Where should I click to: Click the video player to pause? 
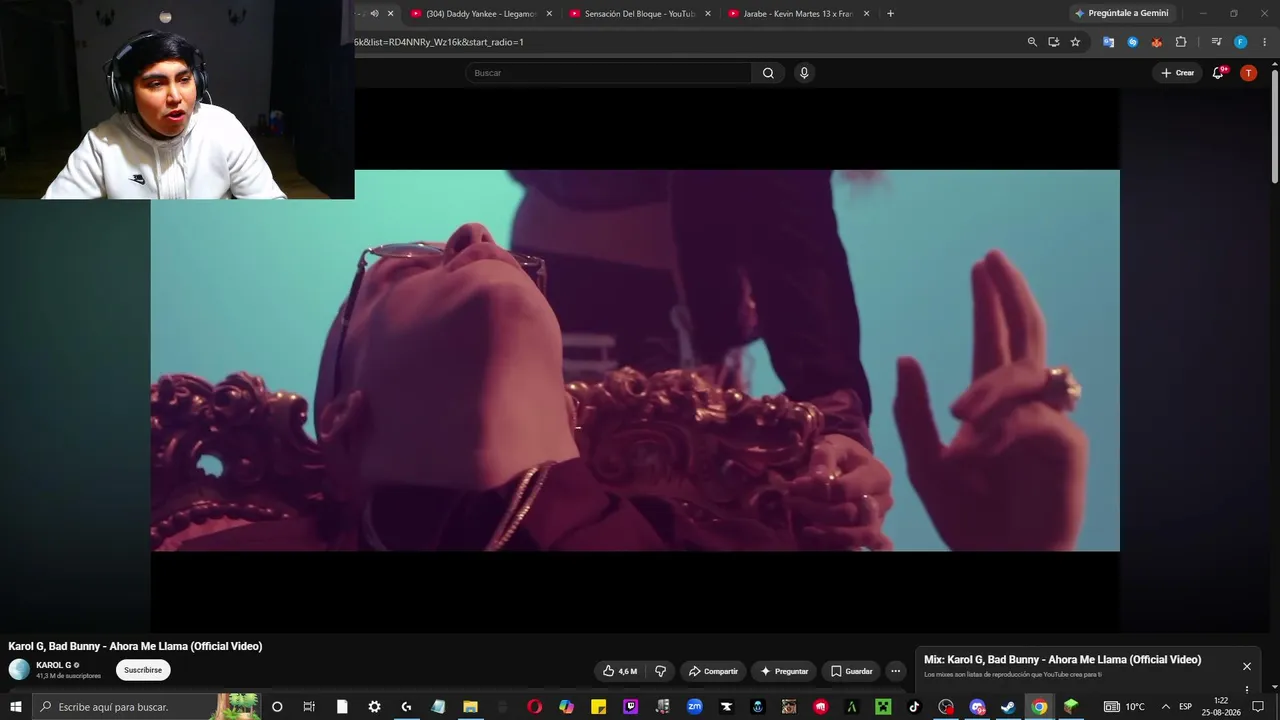click(x=635, y=360)
